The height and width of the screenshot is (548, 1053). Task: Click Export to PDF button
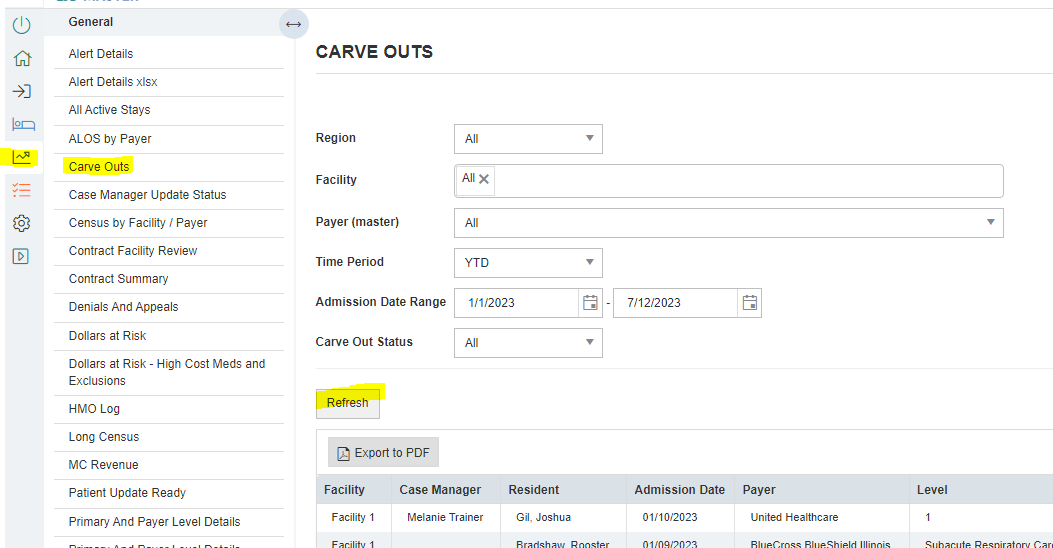click(x=383, y=453)
